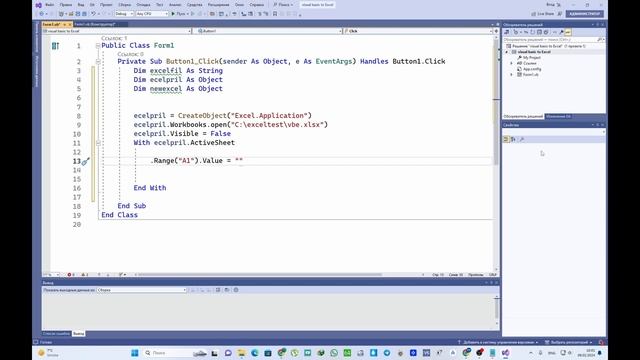Click the Save toolbar icon
This screenshot has height=360, width=640.
[78, 14]
